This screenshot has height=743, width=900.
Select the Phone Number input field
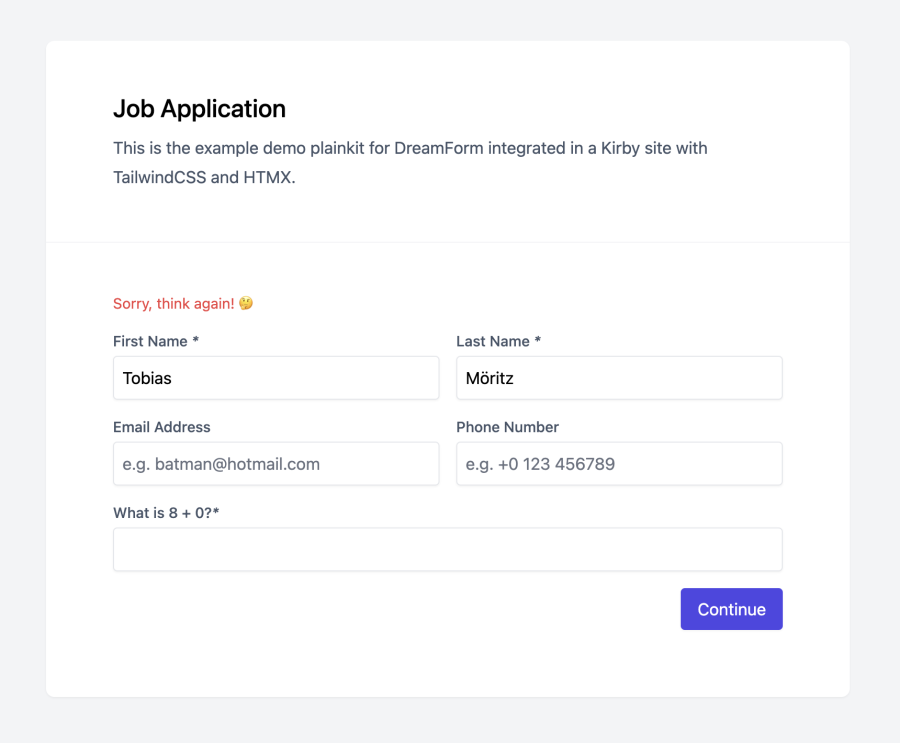click(619, 463)
